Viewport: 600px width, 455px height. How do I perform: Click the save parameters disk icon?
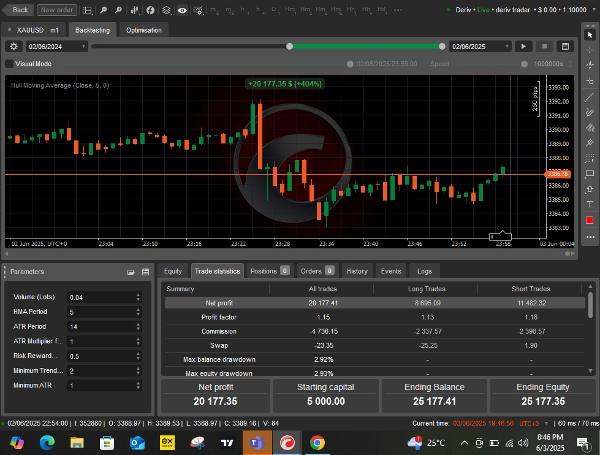145,272
